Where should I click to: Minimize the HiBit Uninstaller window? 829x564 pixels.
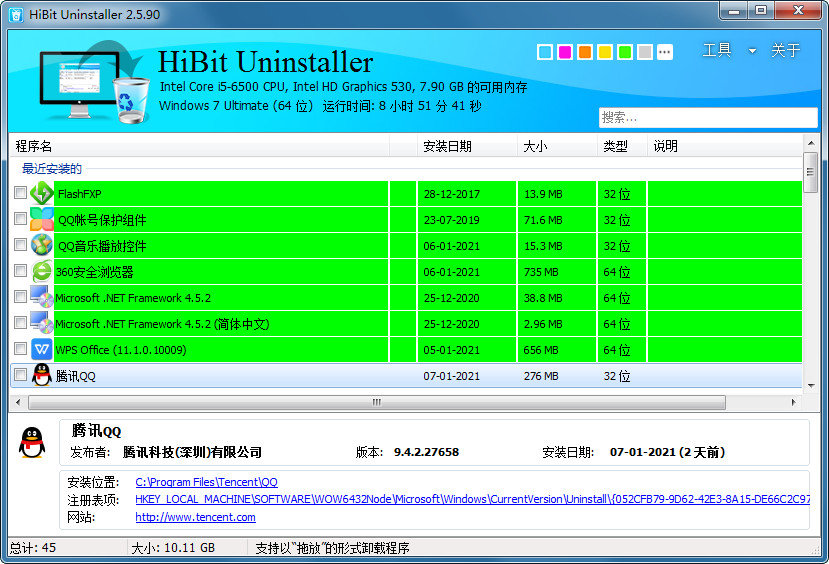[x=734, y=11]
